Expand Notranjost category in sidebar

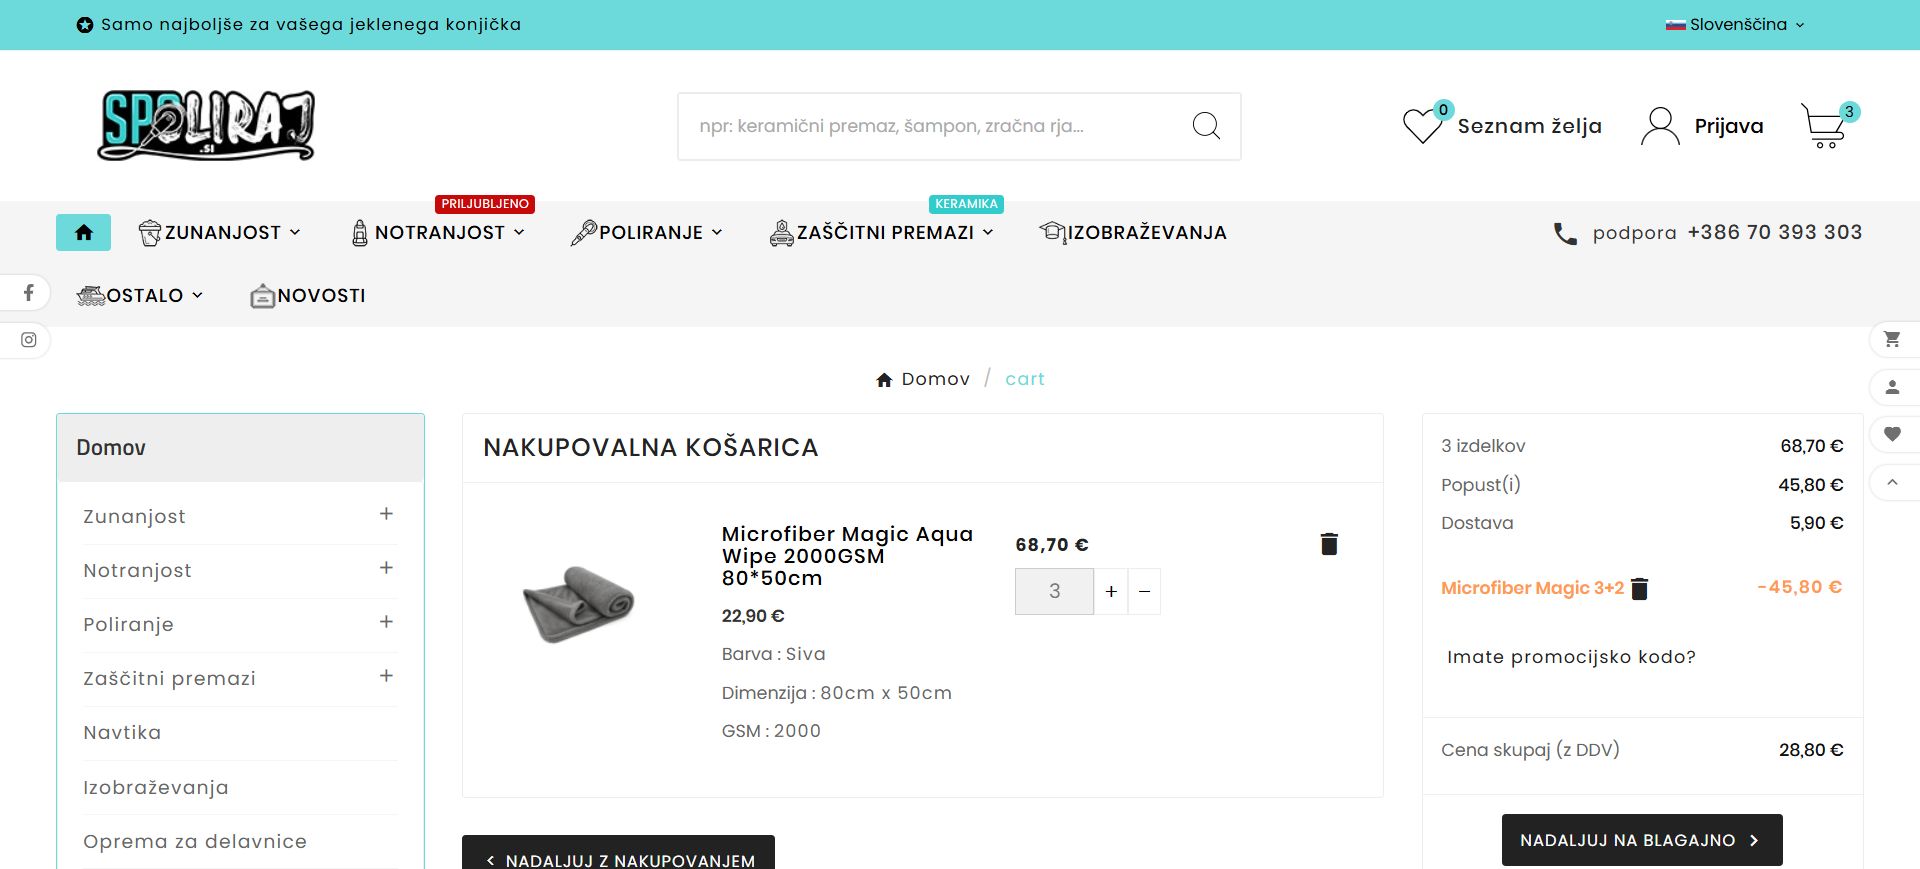[x=386, y=568]
